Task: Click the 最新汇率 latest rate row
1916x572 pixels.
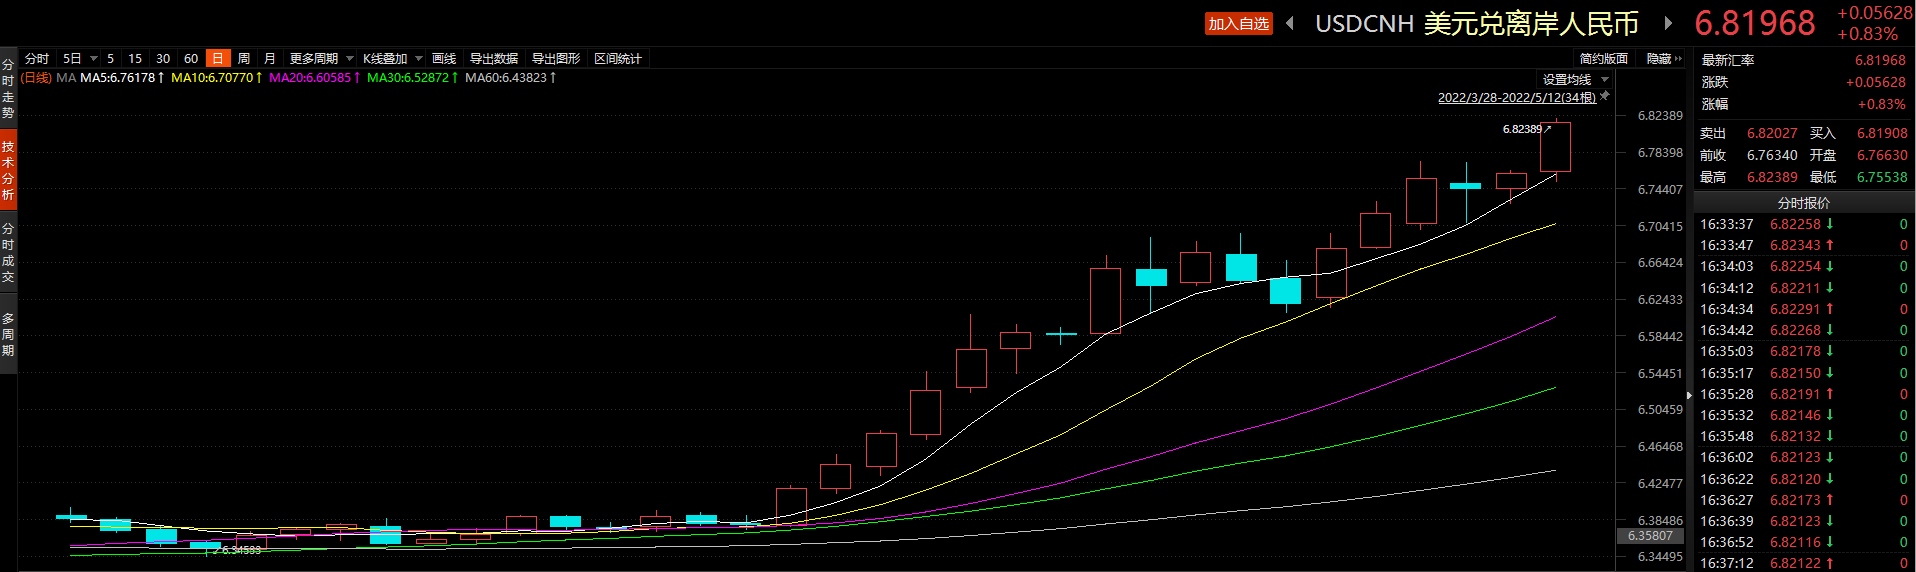Action: click(1803, 60)
